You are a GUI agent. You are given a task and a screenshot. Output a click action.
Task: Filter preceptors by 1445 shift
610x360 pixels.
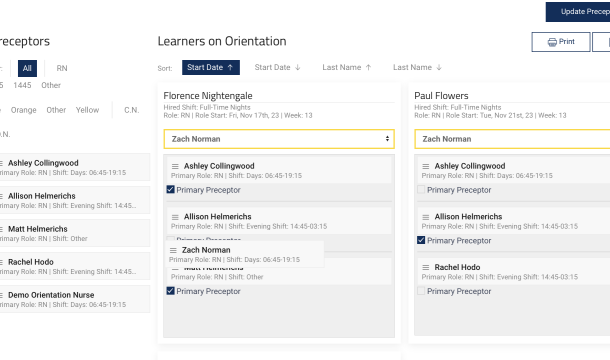[22, 85]
